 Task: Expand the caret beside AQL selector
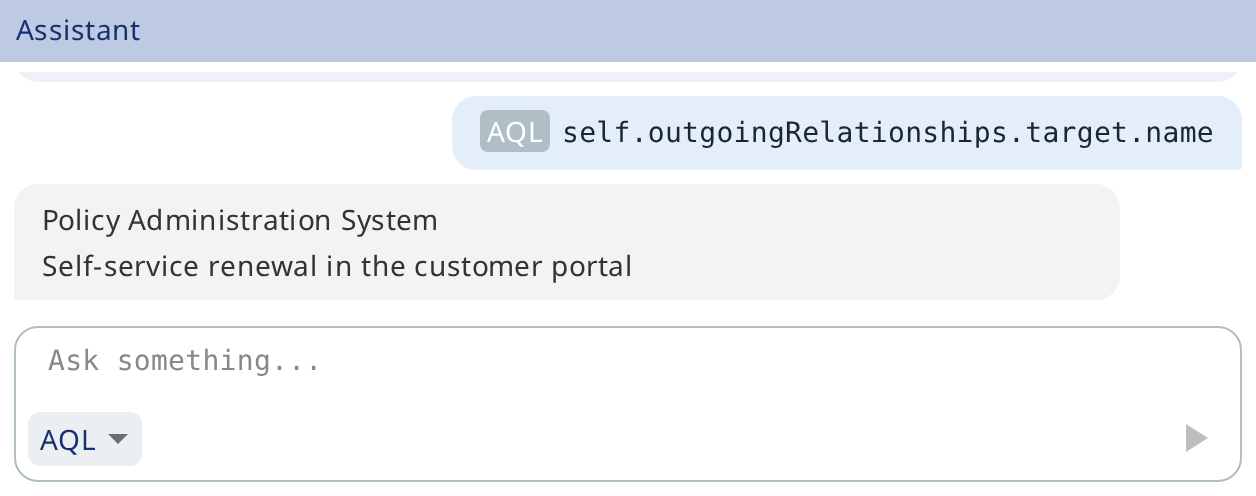click(118, 439)
